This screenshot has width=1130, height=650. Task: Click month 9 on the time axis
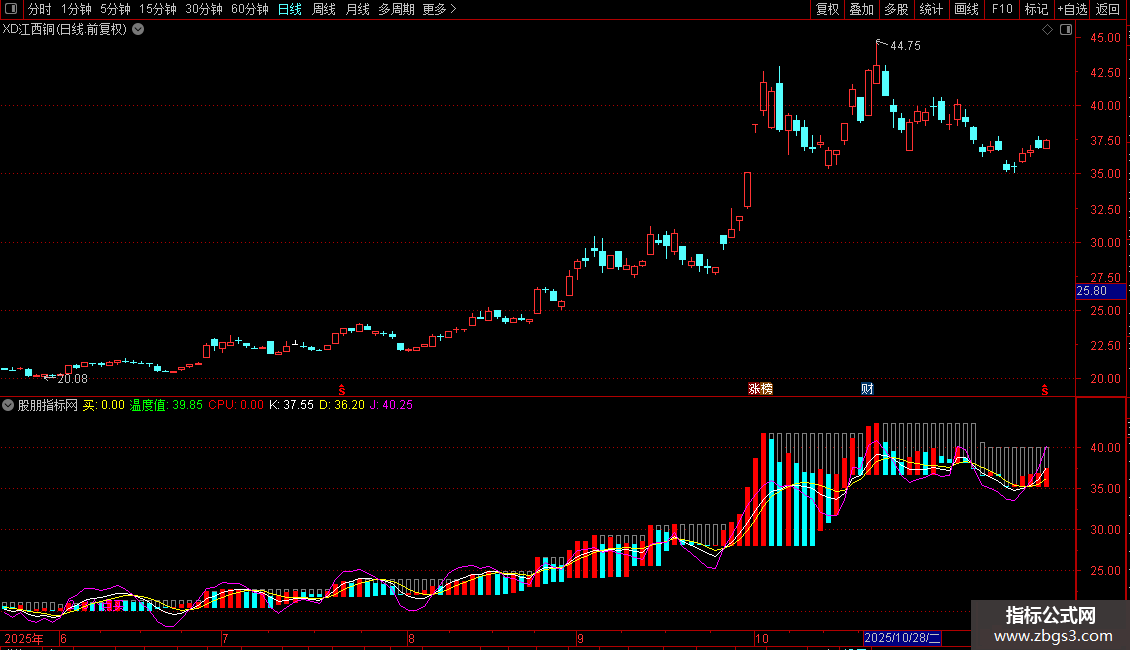coord(580,638)
